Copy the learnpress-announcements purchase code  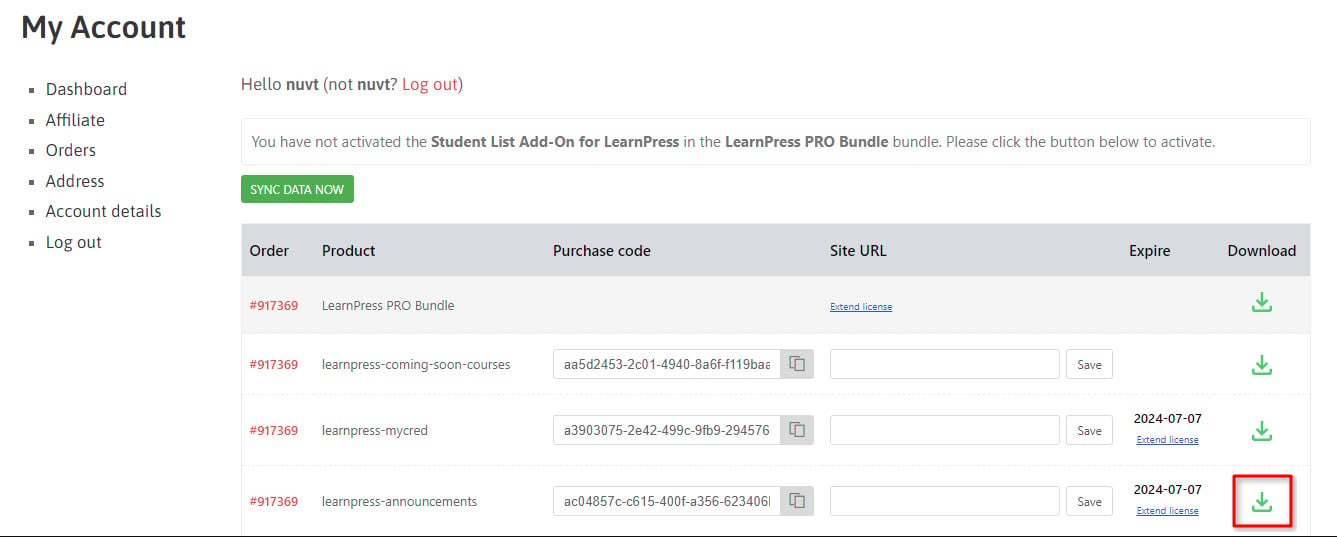pyautogui.click(x=797, y=501)
